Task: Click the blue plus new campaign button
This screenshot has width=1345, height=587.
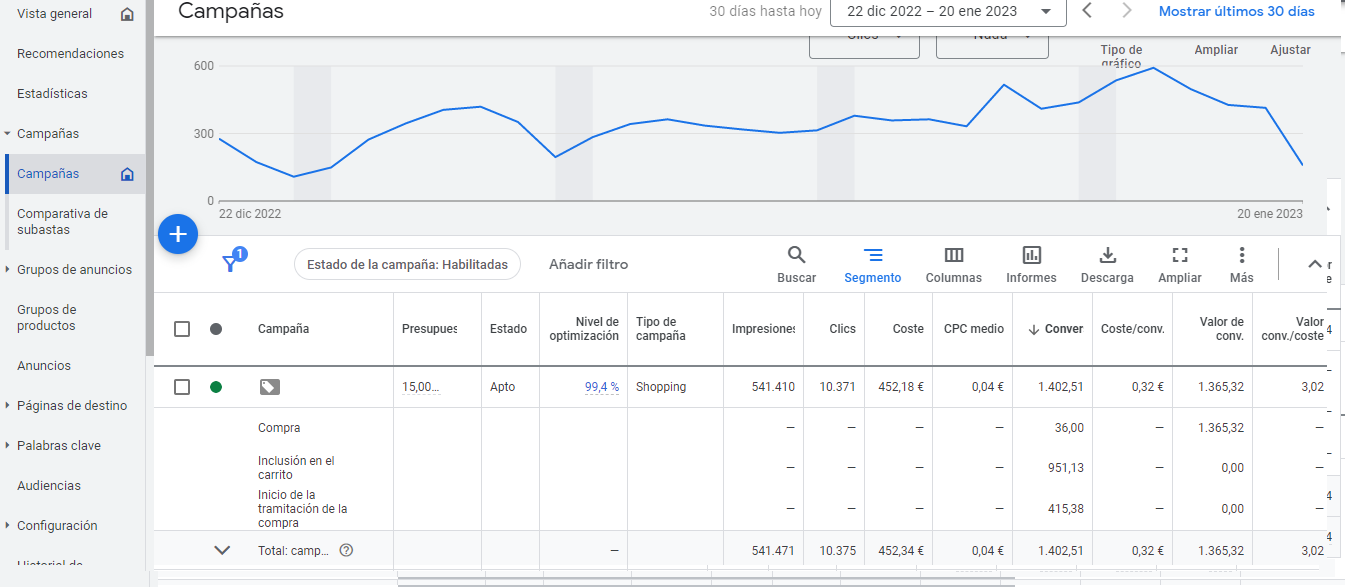Action: [x=178, y=234]
